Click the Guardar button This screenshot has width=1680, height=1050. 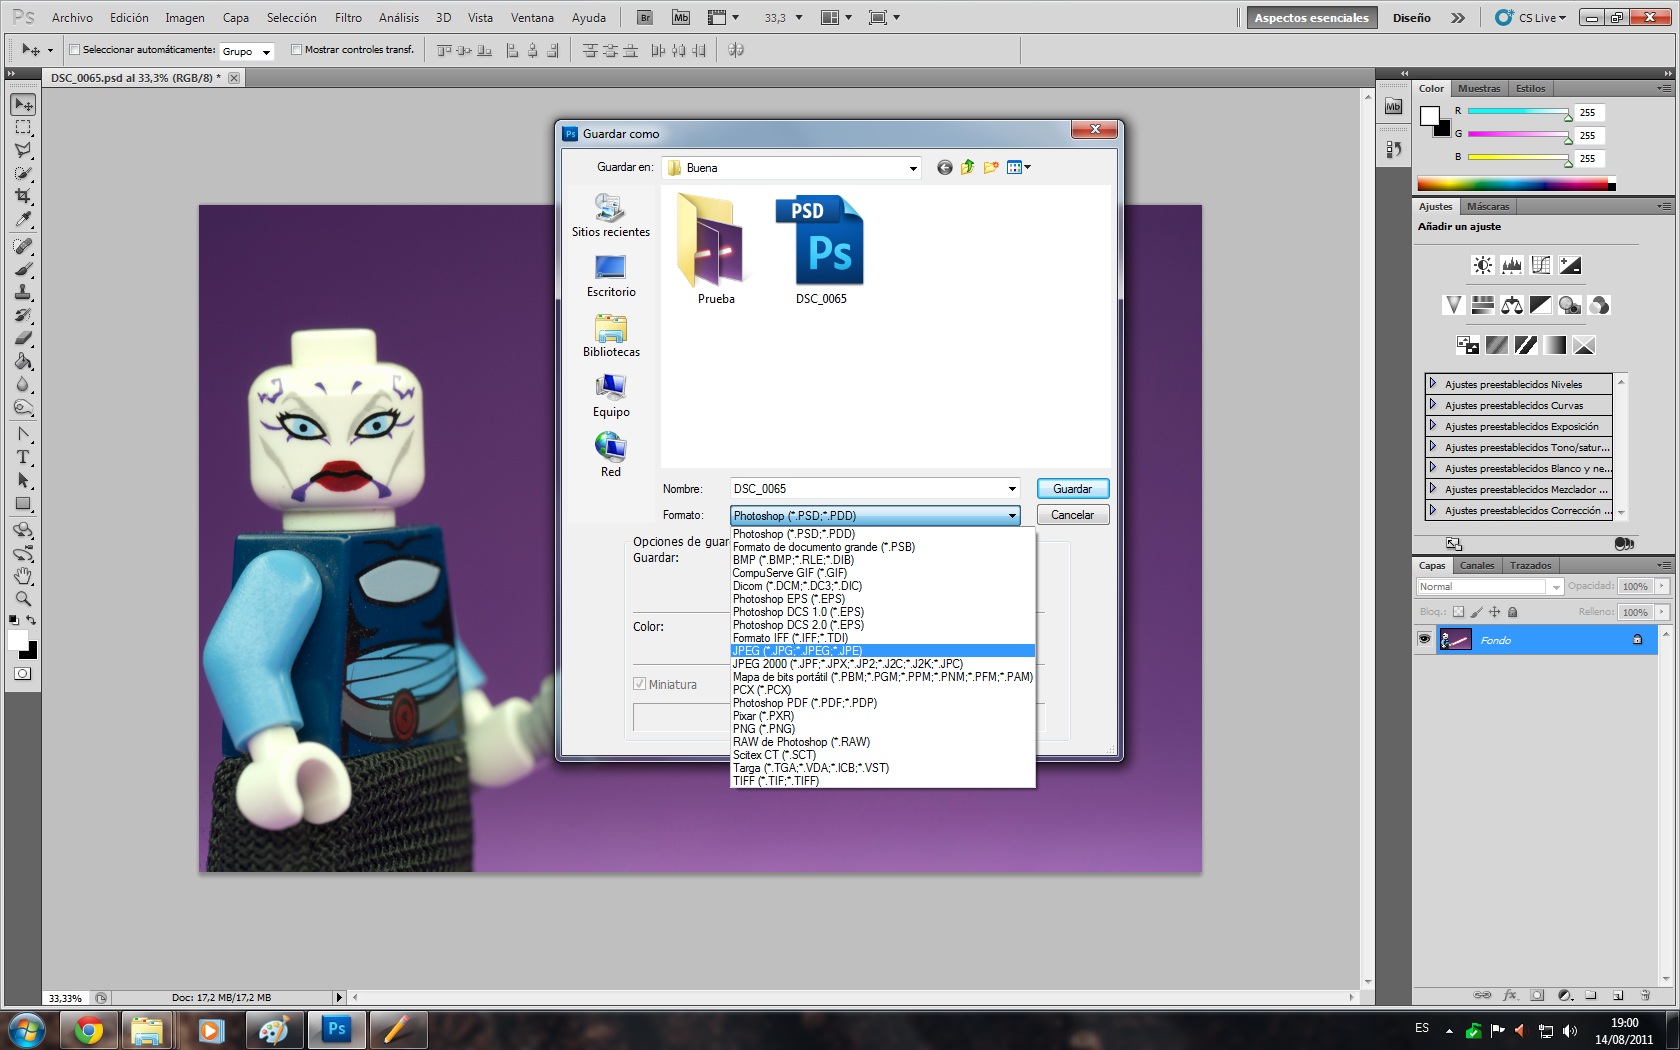[x=1072, y=489]
